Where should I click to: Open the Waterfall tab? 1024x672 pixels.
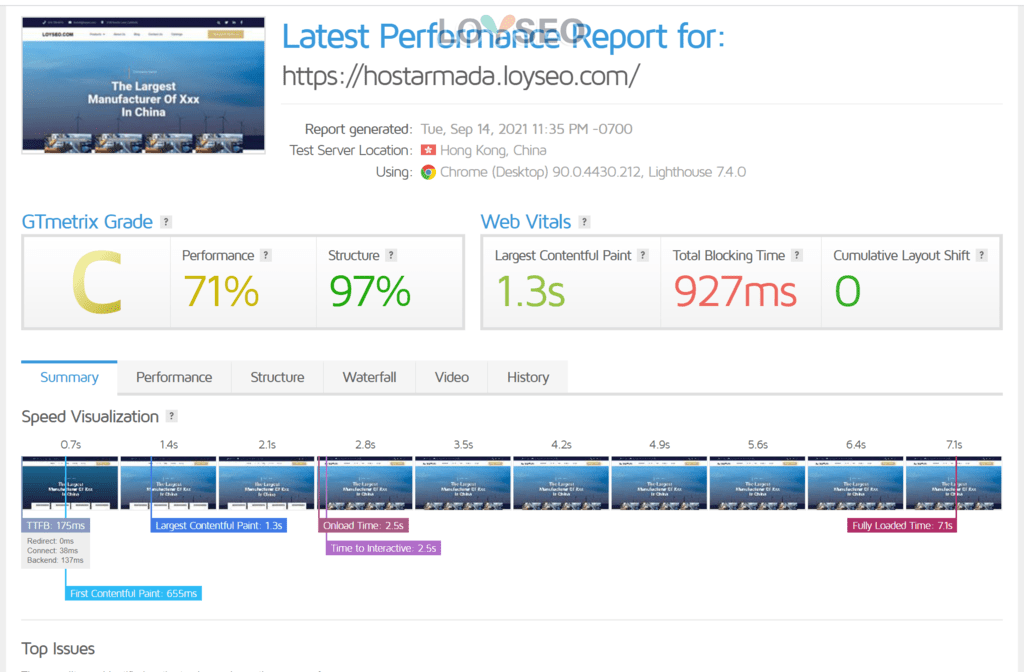370,377
